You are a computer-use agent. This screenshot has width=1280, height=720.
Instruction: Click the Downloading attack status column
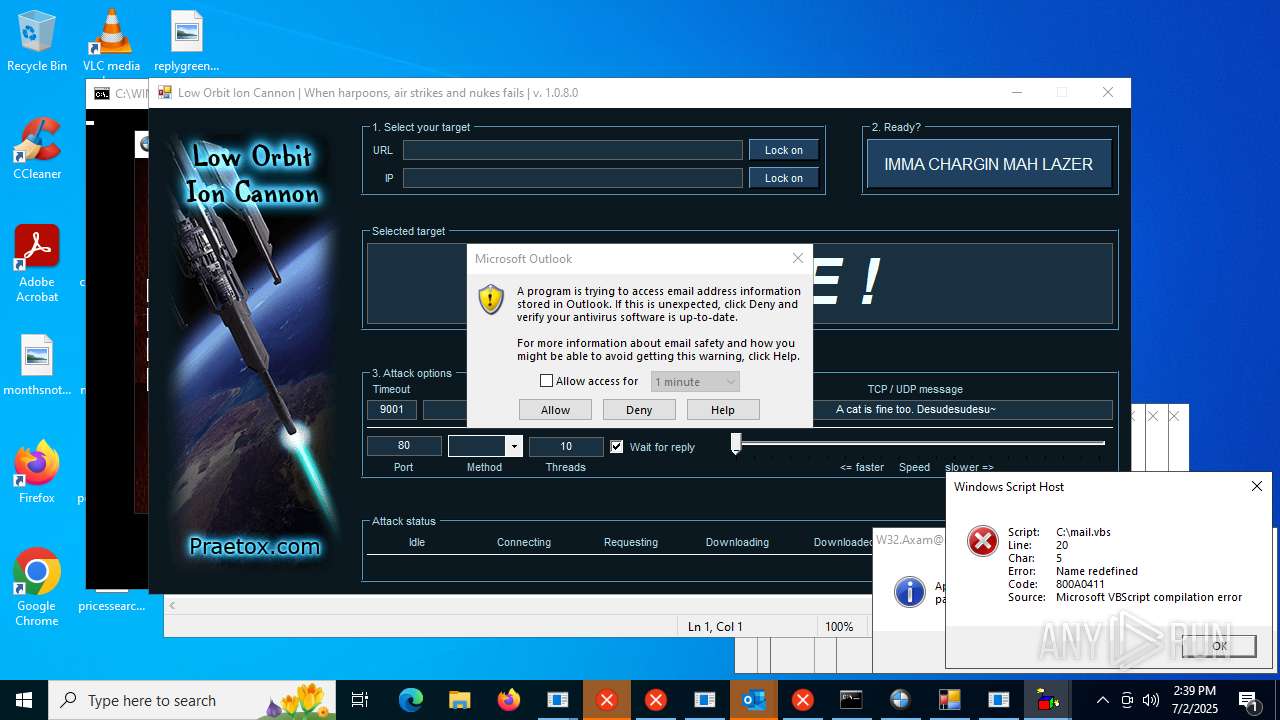pyautogui.click(x=737, y=542)
